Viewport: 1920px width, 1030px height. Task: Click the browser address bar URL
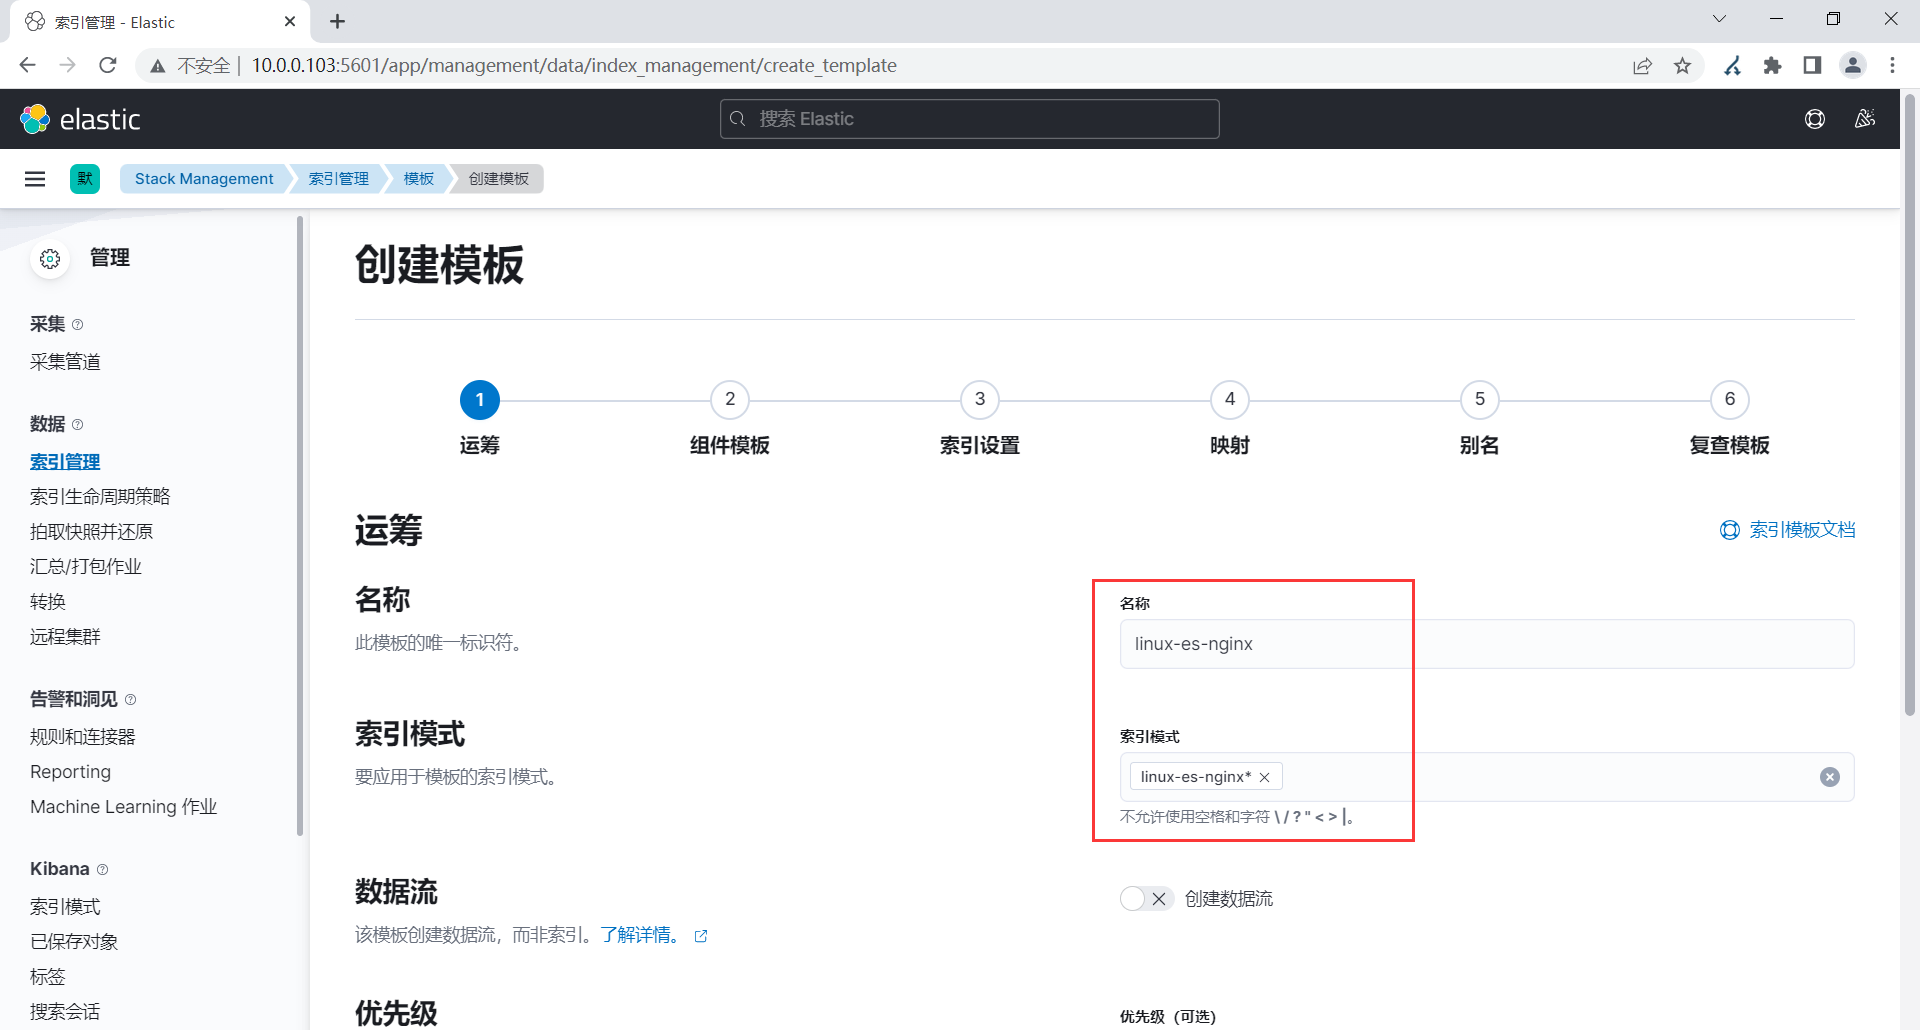click(574, 65)
